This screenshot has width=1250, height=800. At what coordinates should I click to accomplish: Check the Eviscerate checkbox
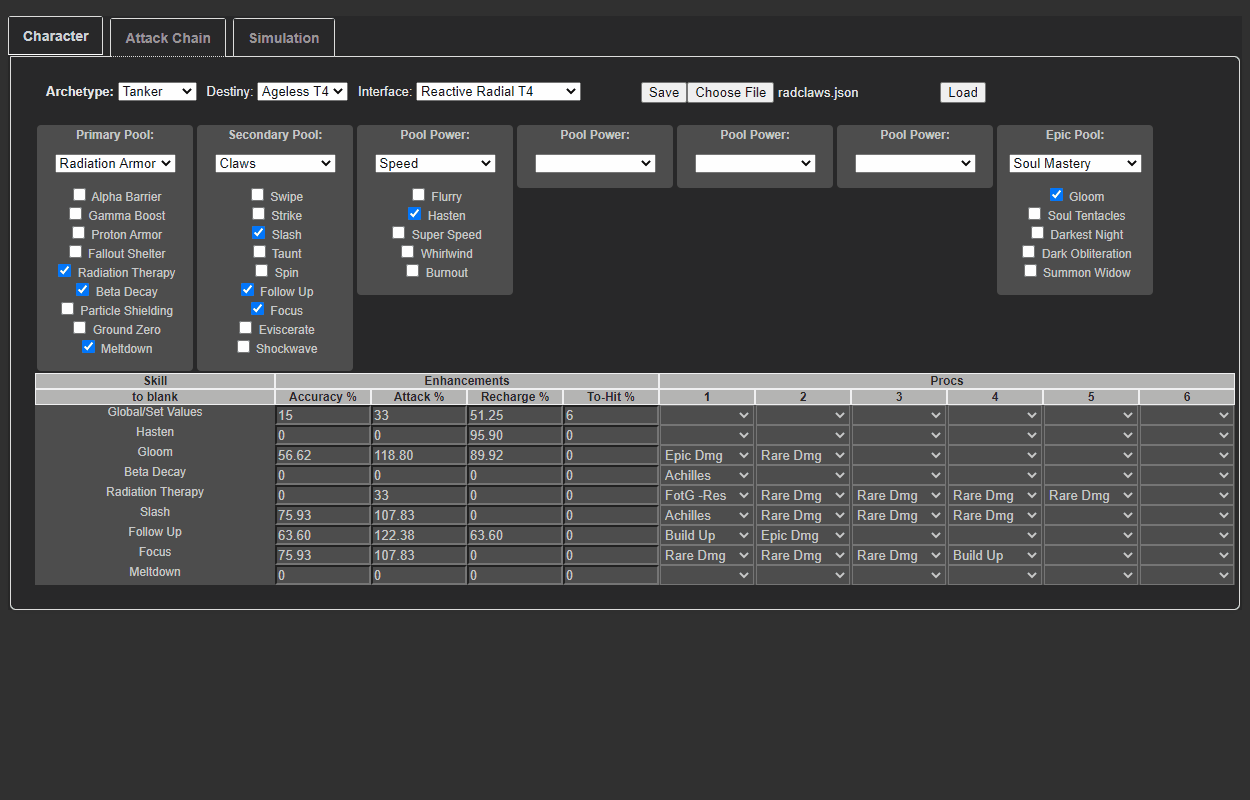click(246, 328)
